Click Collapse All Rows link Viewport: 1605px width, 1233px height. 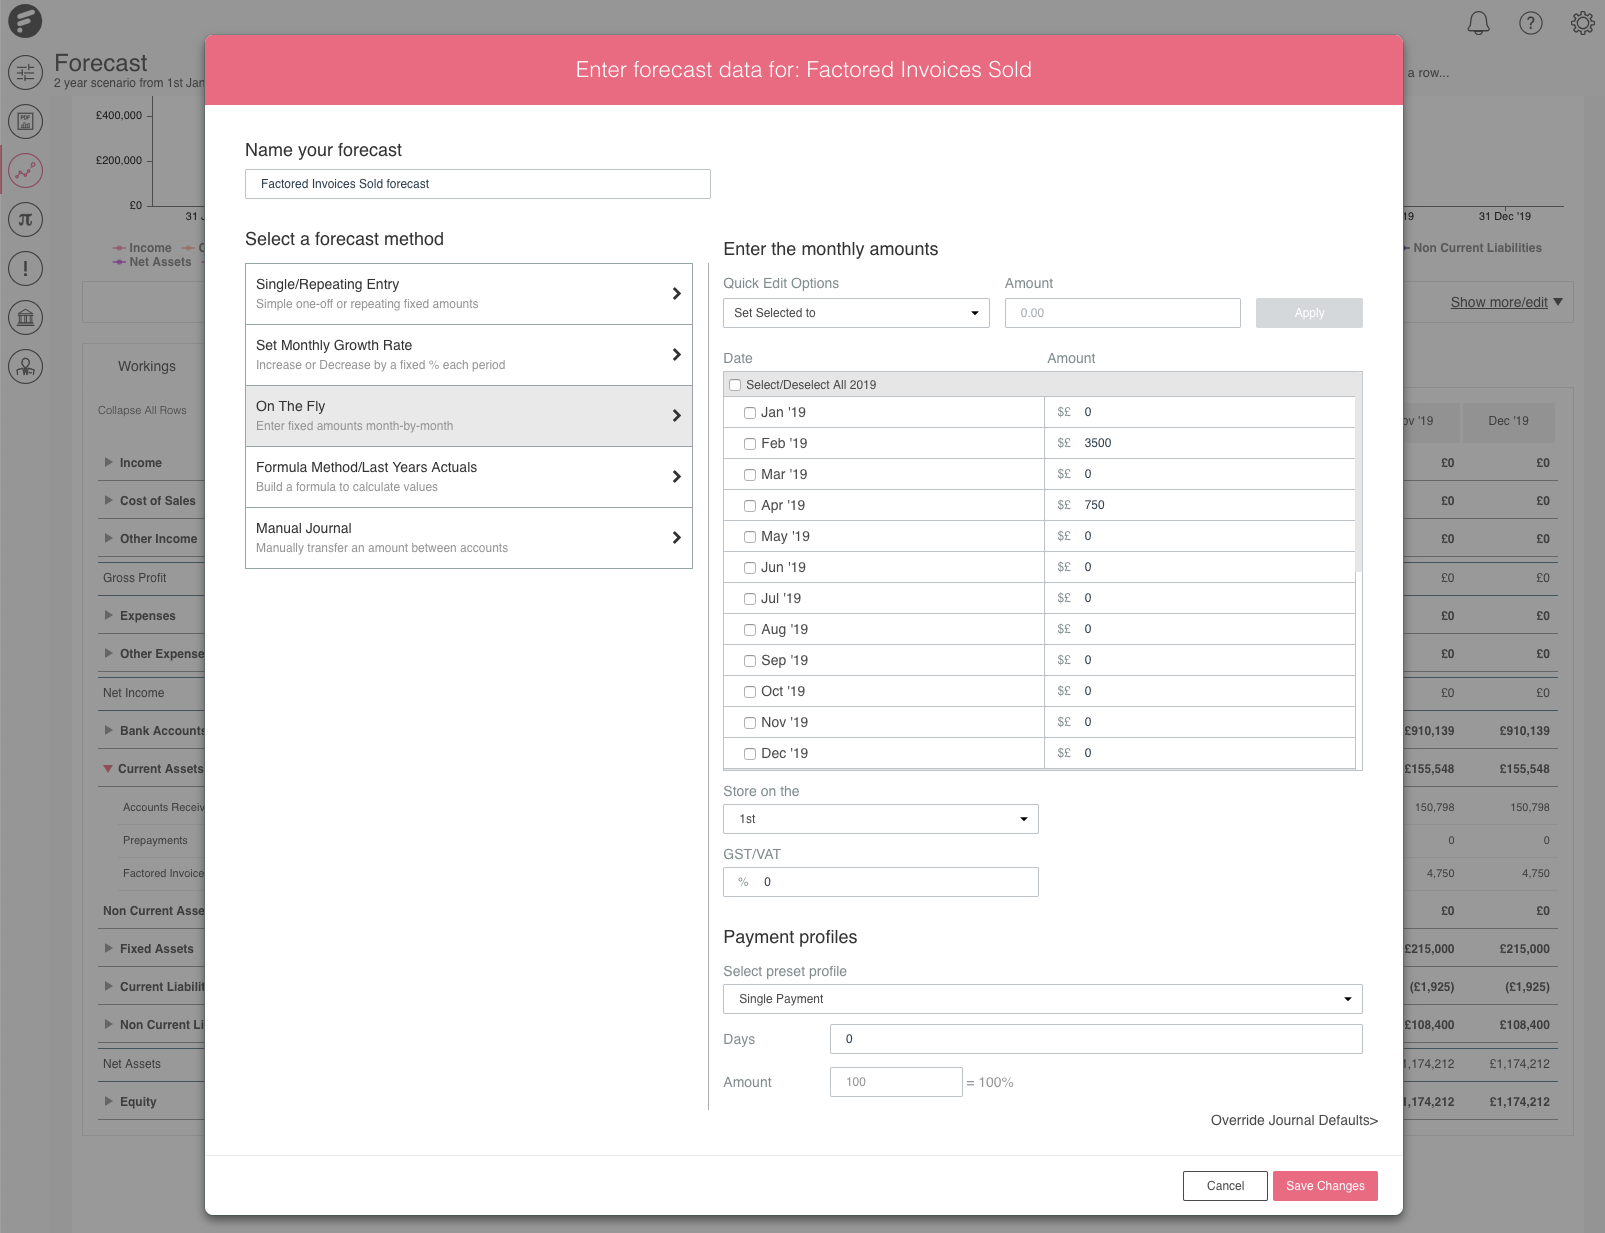(x=142, y=410)
